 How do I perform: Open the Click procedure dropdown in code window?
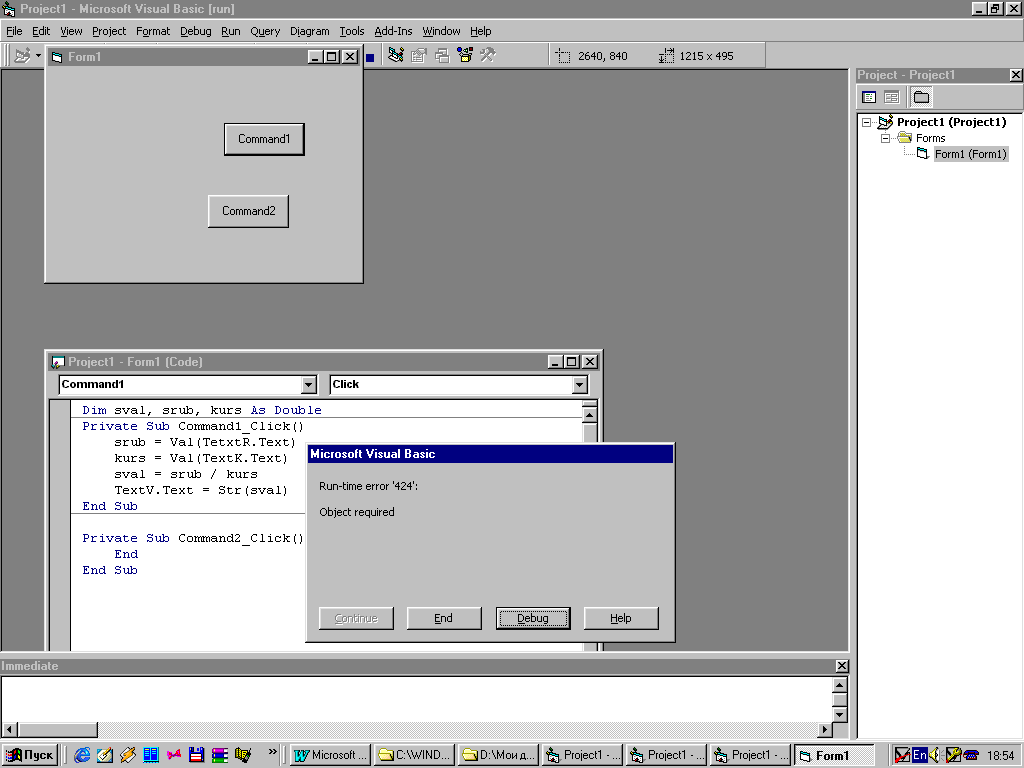tap(579, 385)
